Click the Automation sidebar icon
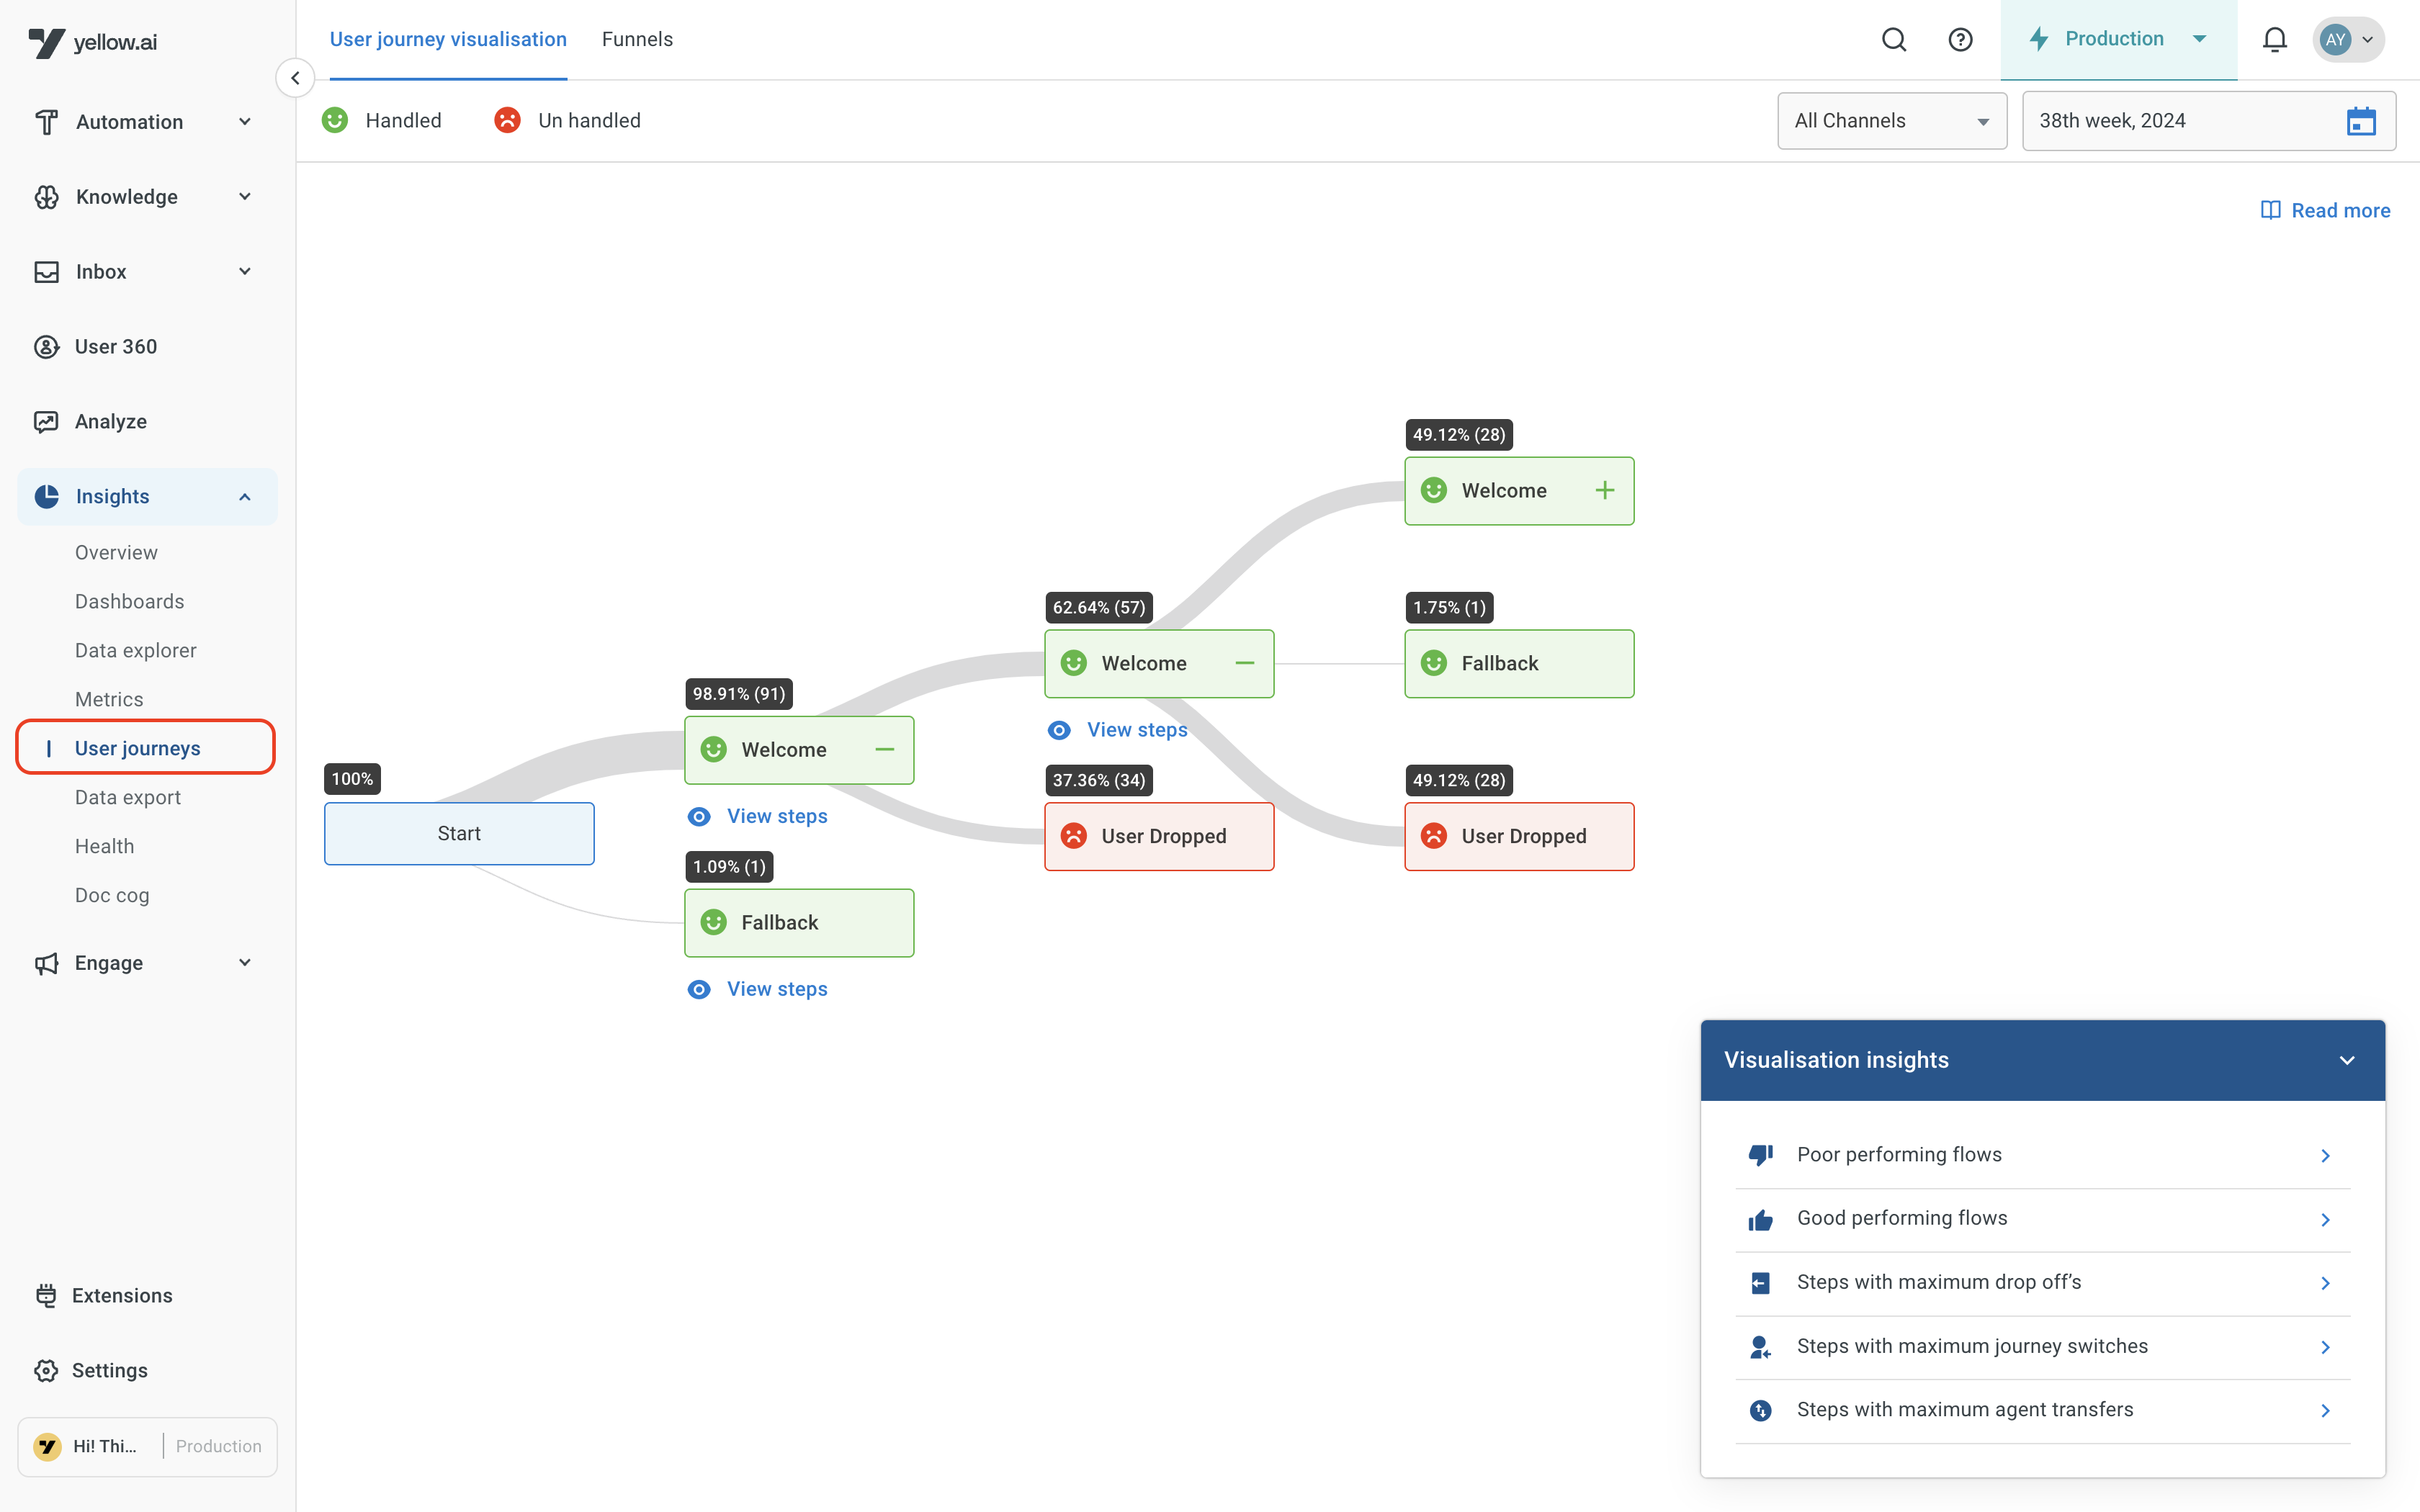 click(x=46, y=122)
